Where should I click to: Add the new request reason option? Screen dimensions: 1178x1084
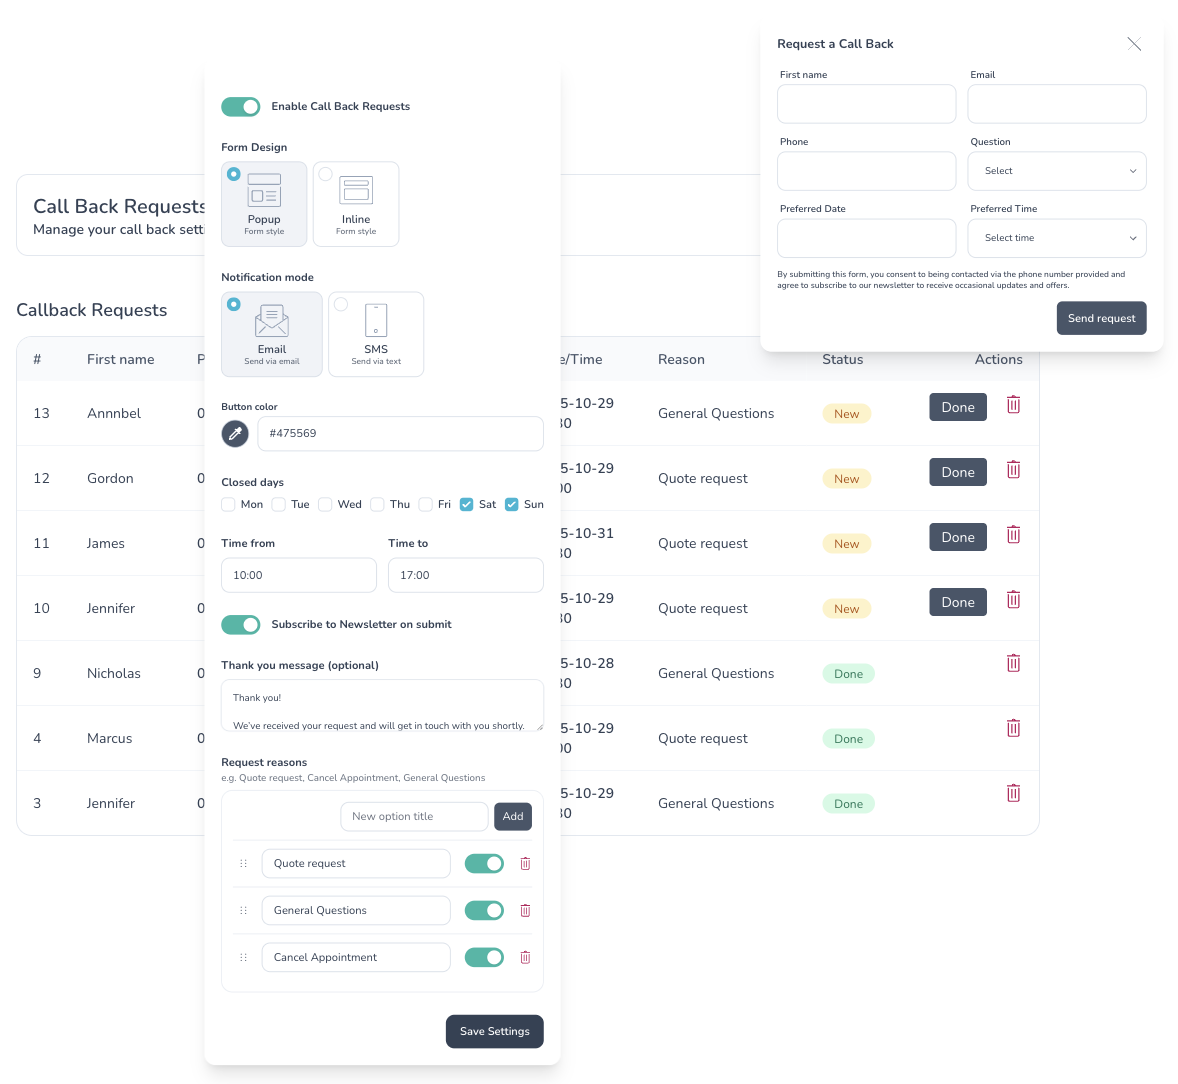click(x=513, y=817)
